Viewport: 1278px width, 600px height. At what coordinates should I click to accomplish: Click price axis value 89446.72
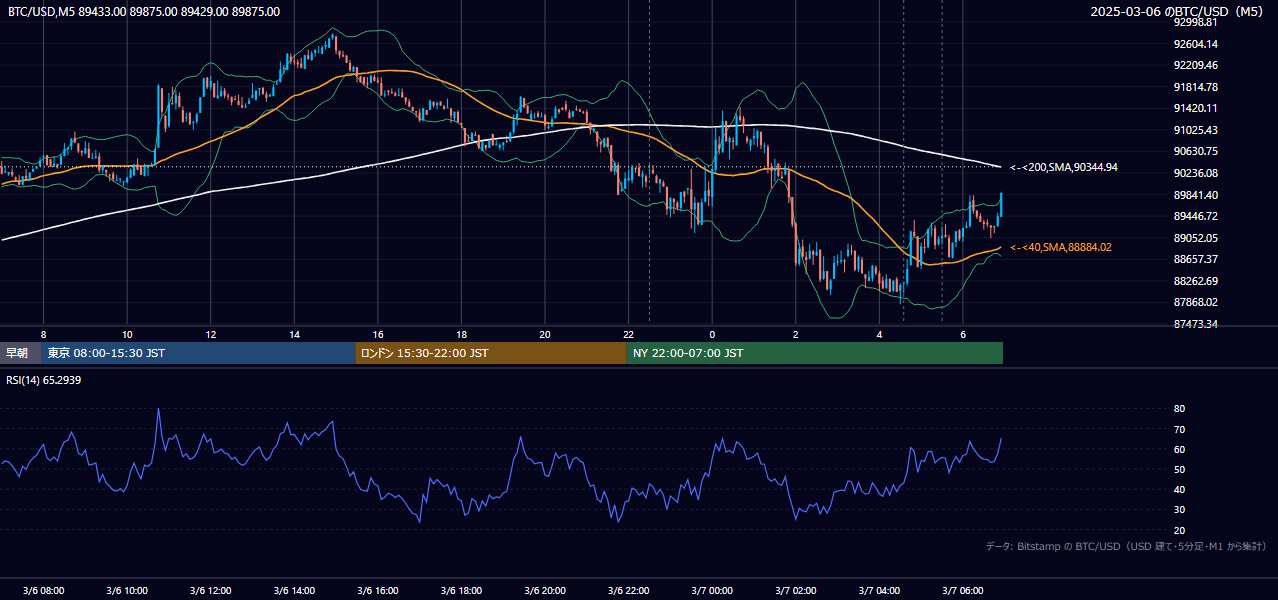1195,216
